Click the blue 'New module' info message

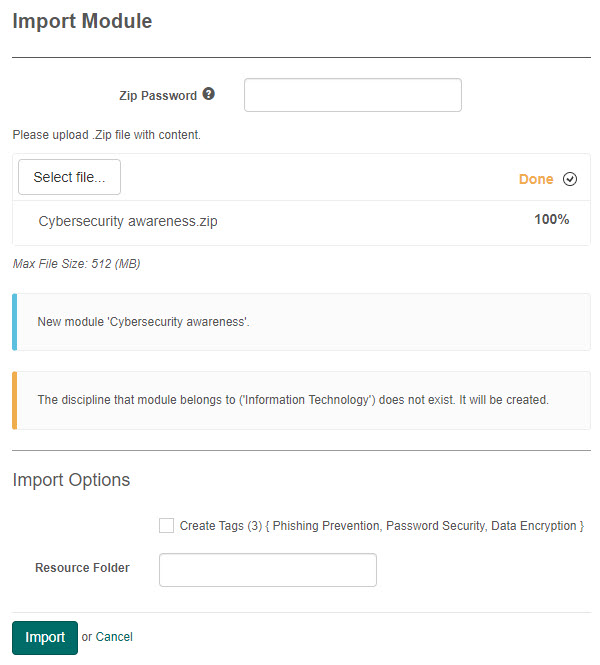coord(143,322)
